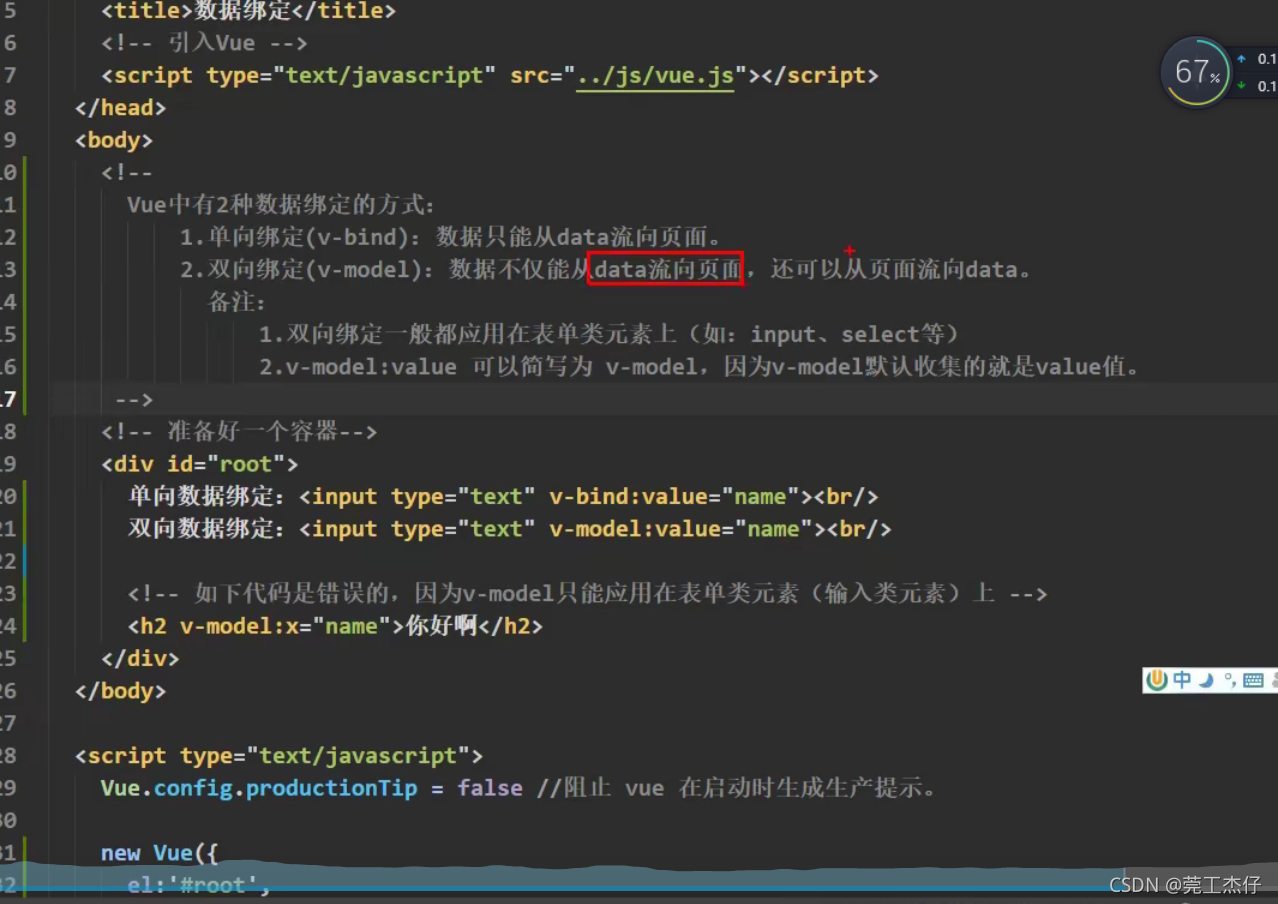1278x904 pixels.
Task: Click "1.单向绑定(v-bind)" in the comment
Action: point(300,237)
